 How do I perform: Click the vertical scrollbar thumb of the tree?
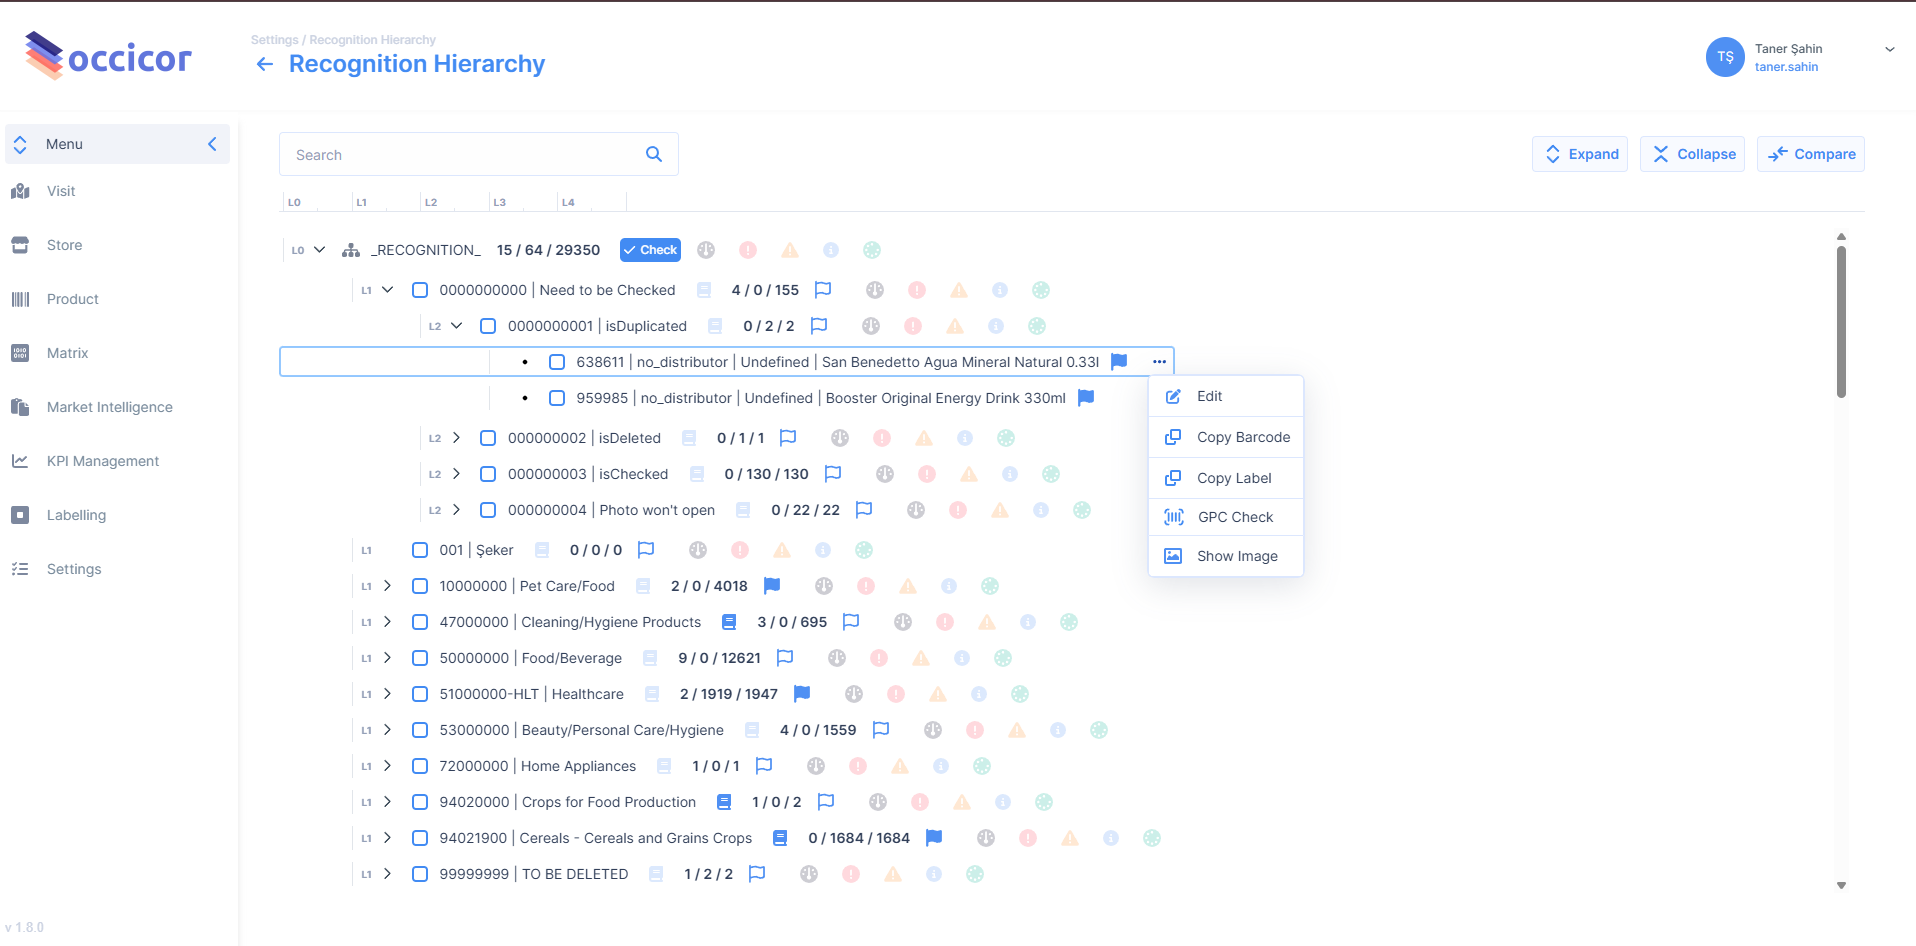(x=1841, y=320)
